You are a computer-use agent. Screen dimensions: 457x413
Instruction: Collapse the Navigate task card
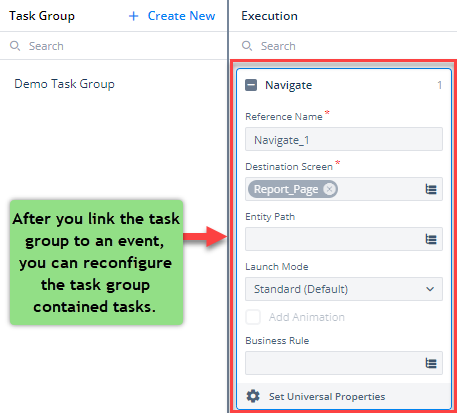pos(251,85)
